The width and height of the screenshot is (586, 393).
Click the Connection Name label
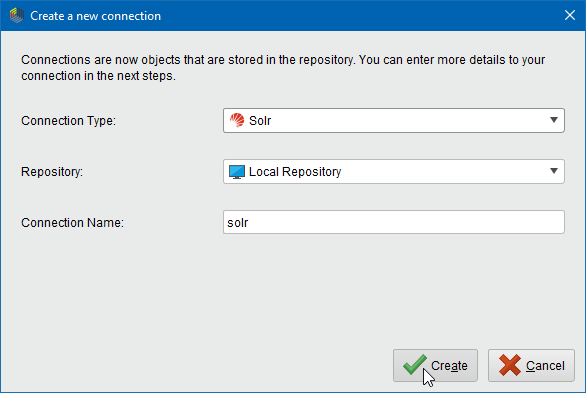[x=72, y=223]
